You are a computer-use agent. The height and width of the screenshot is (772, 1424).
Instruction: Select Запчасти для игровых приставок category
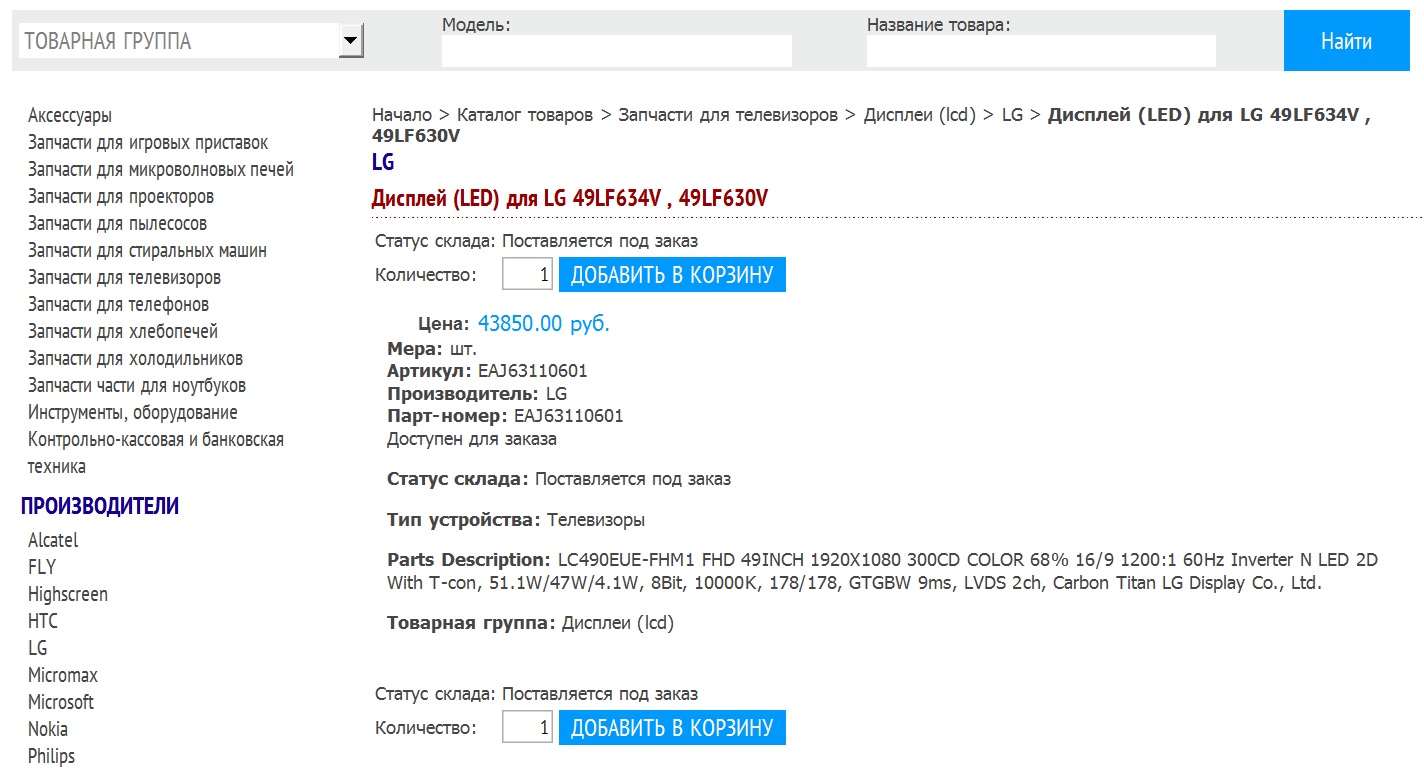click(148, 143)
